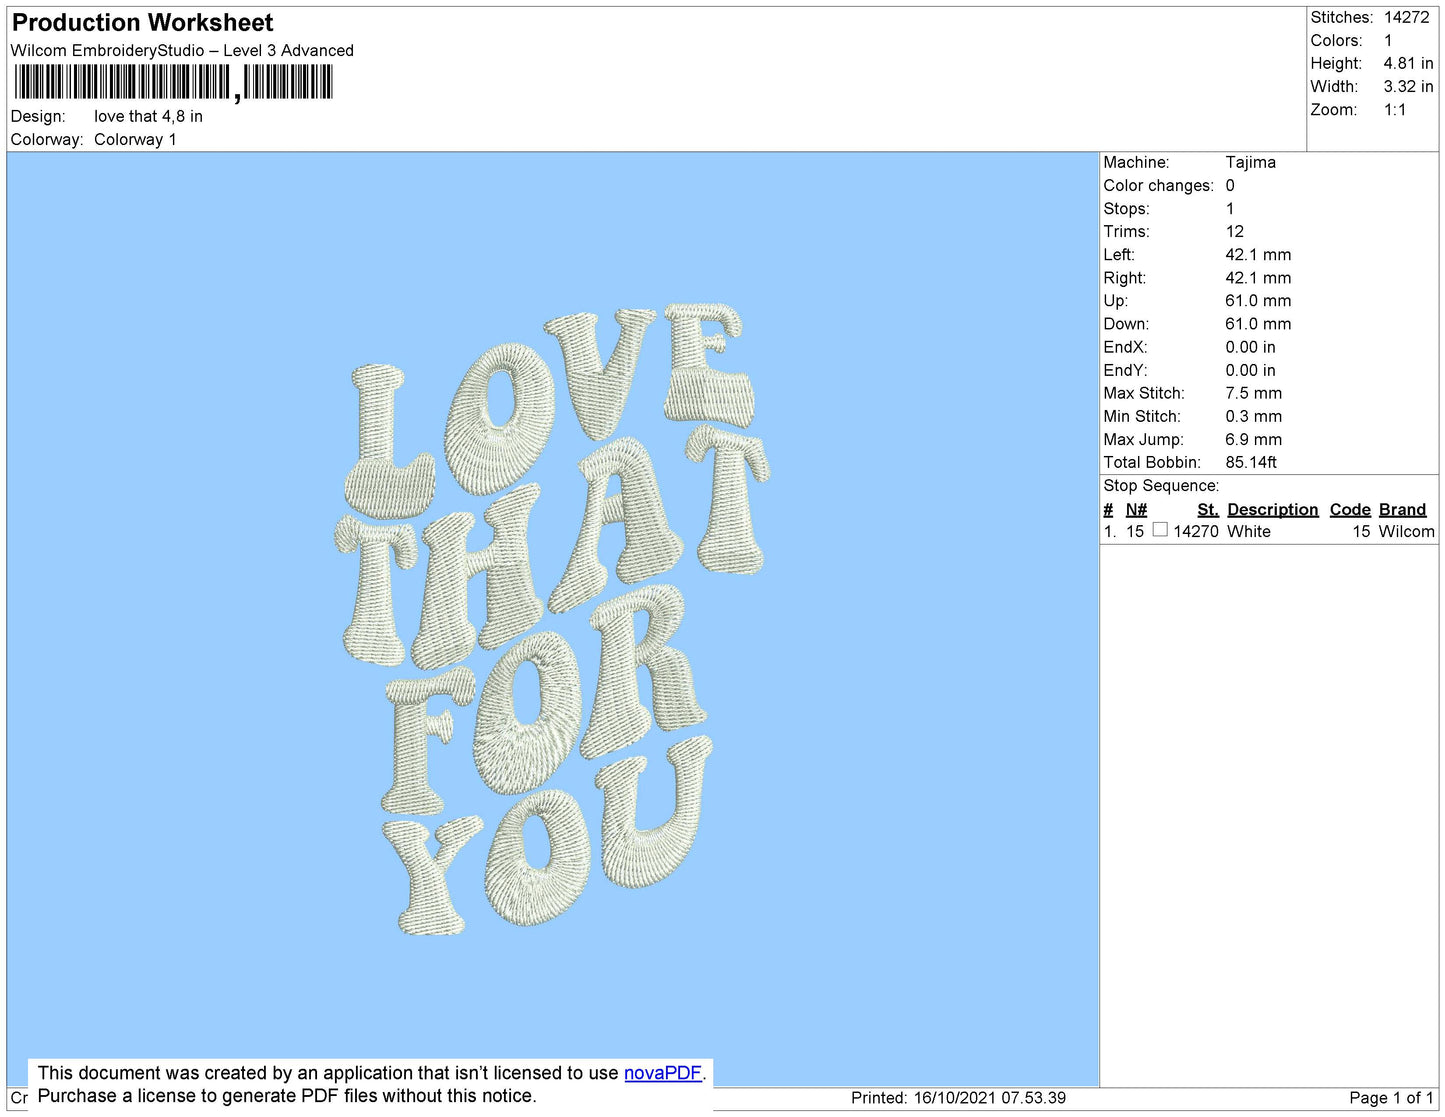The image size is (1445, 1117).
Task: Select Stitches value 14272
Action: [1406, 17]
